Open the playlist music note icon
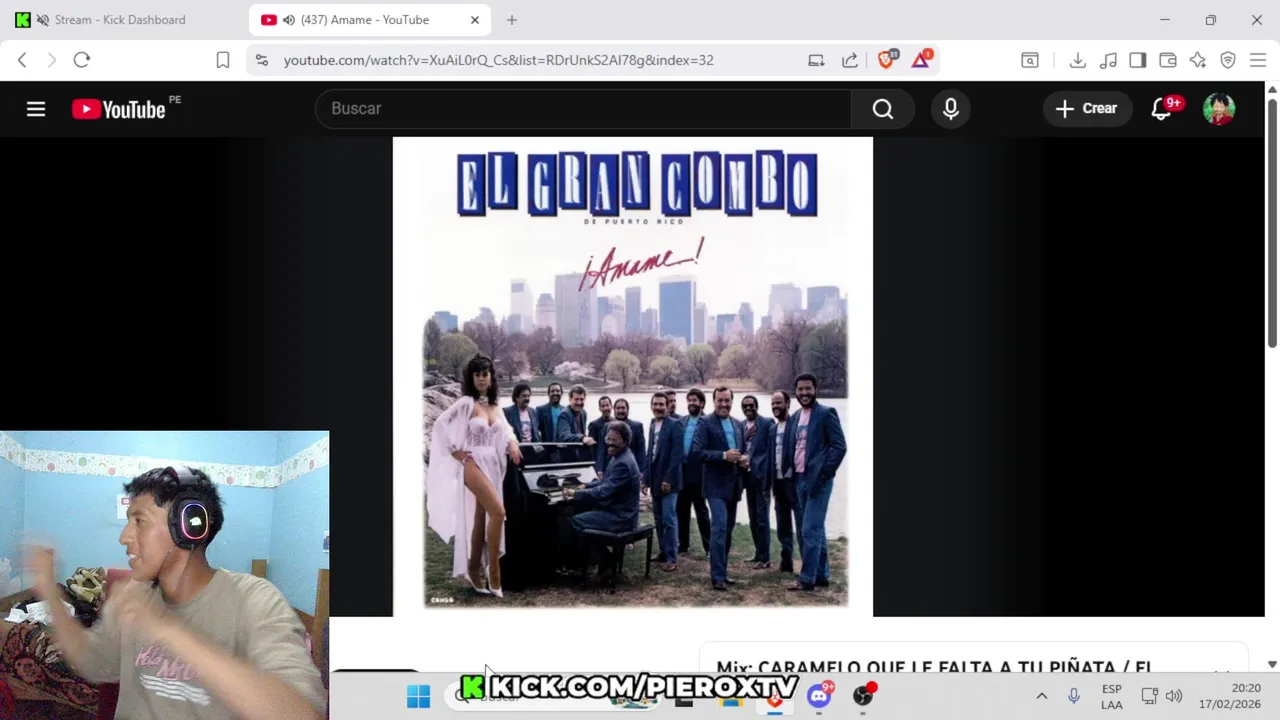 [x=1108, y=60]
